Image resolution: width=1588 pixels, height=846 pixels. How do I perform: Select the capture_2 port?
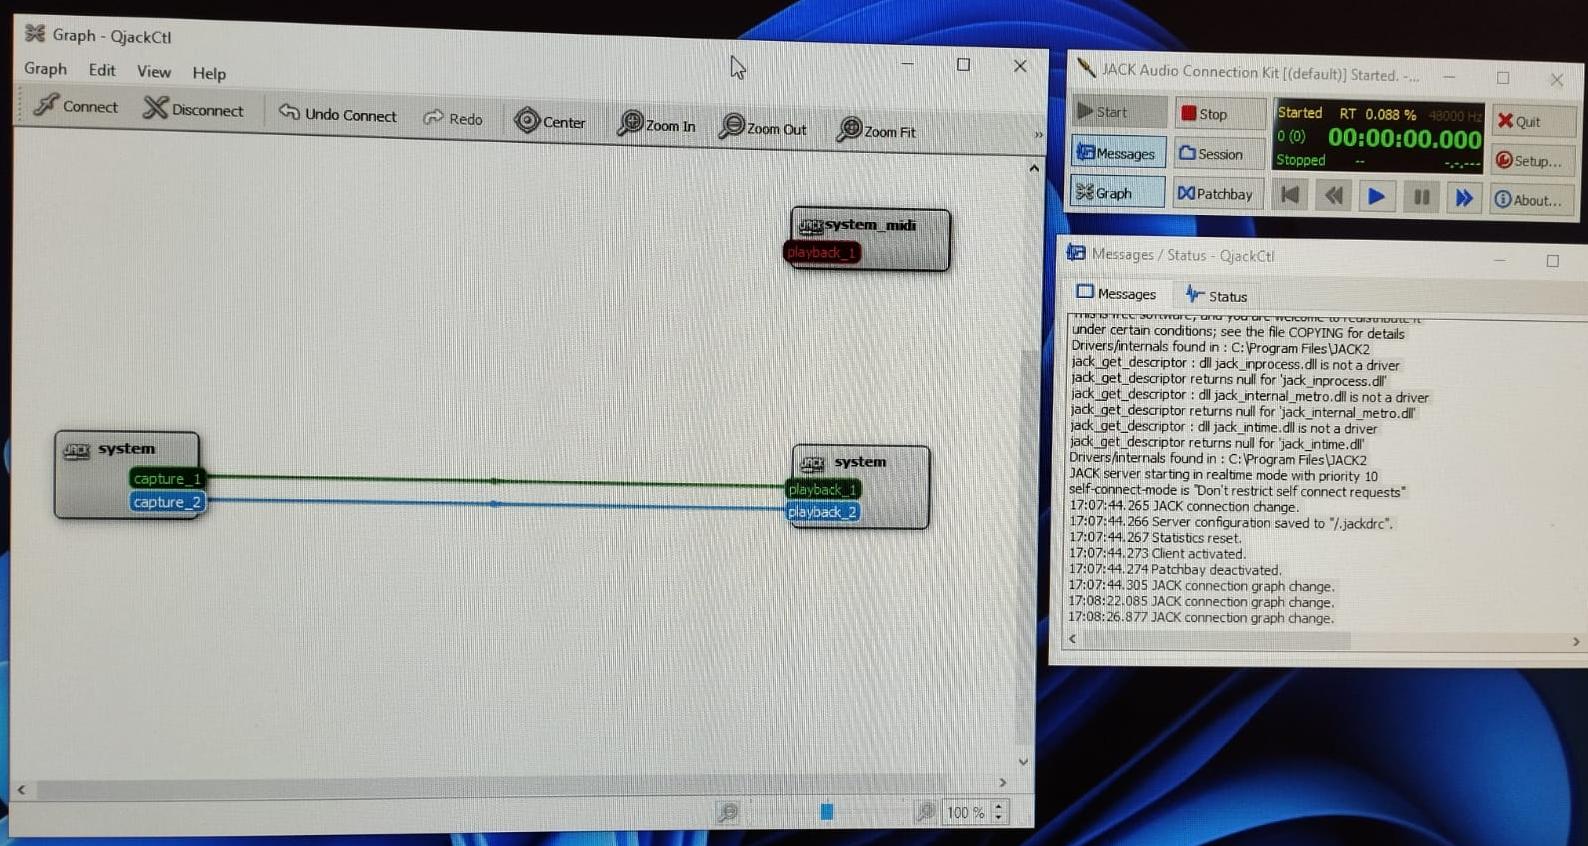point(167,502)
